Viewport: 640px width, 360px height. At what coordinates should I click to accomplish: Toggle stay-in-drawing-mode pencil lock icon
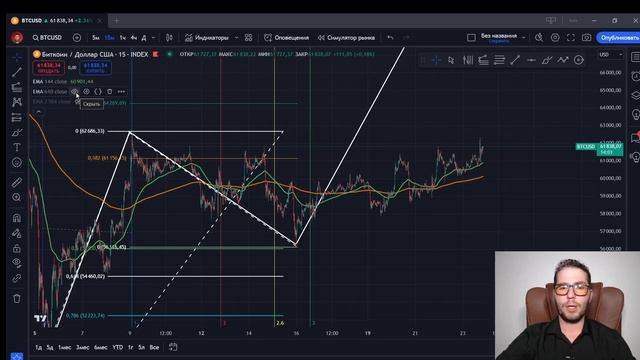click(x=17, y=233)
